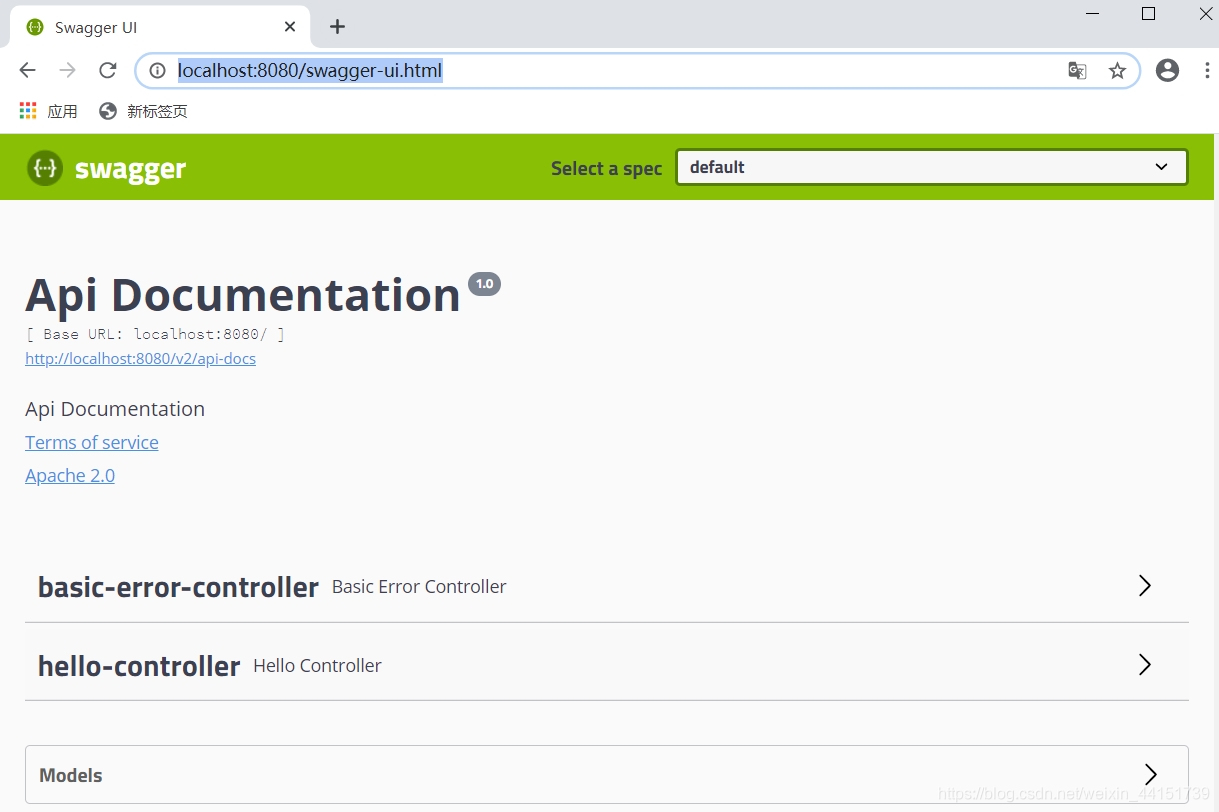
Task: Open the Chrome three-dot menu
Action: [1207, 70]
